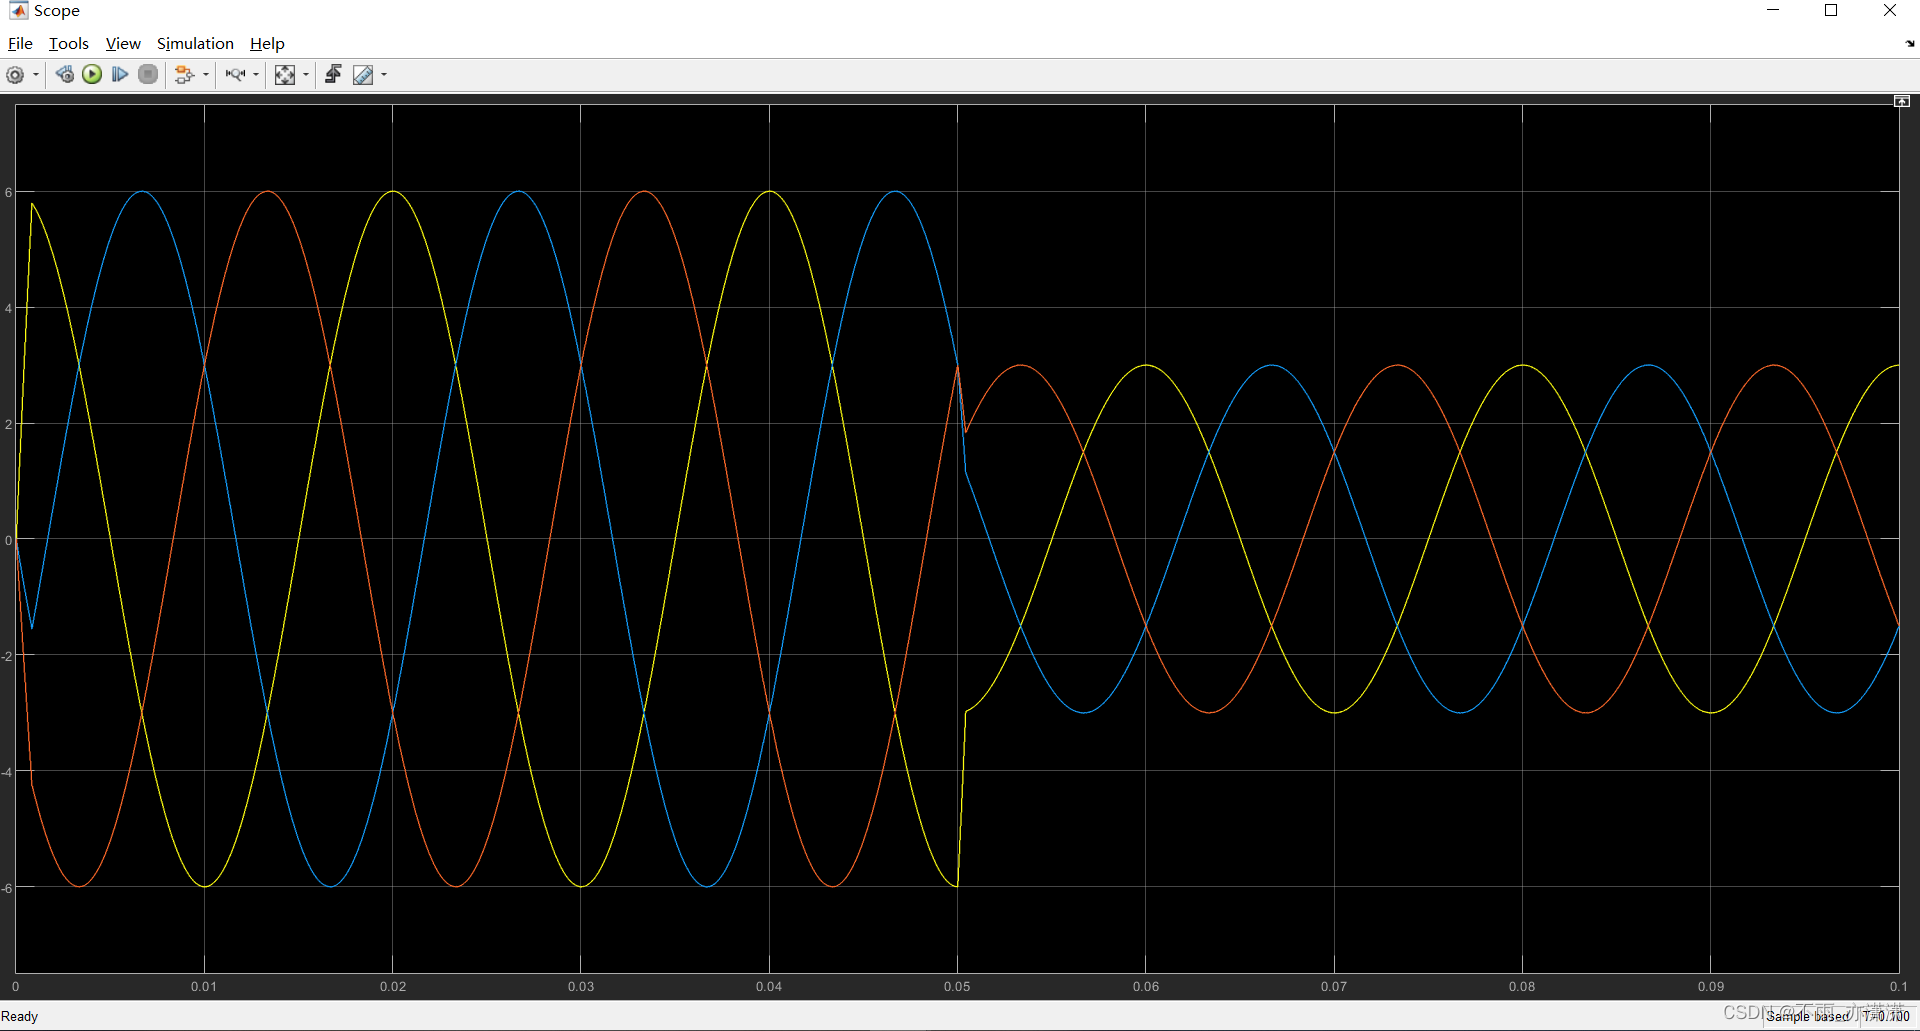Click the Scale Axes Limits icon
Viewport: 1920px width, 1031px height.
(x=285, y=75)
